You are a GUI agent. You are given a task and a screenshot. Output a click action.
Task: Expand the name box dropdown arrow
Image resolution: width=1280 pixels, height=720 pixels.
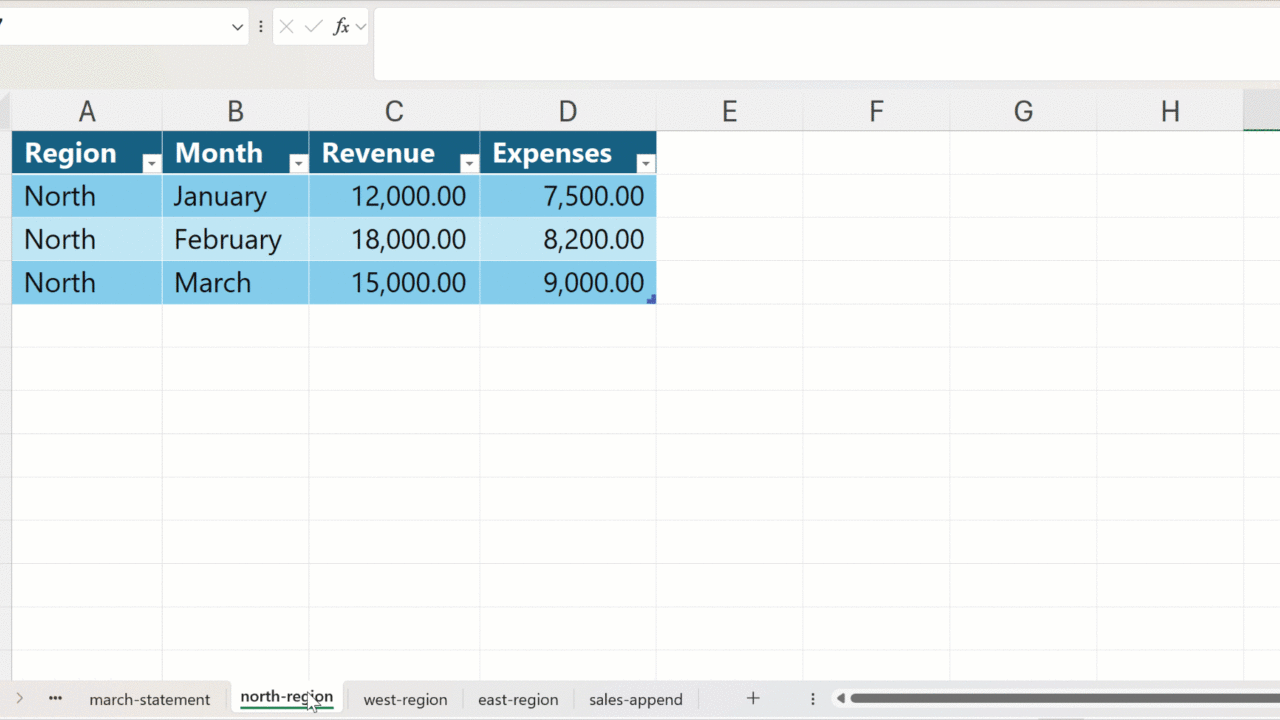click(x=237, y=27)
